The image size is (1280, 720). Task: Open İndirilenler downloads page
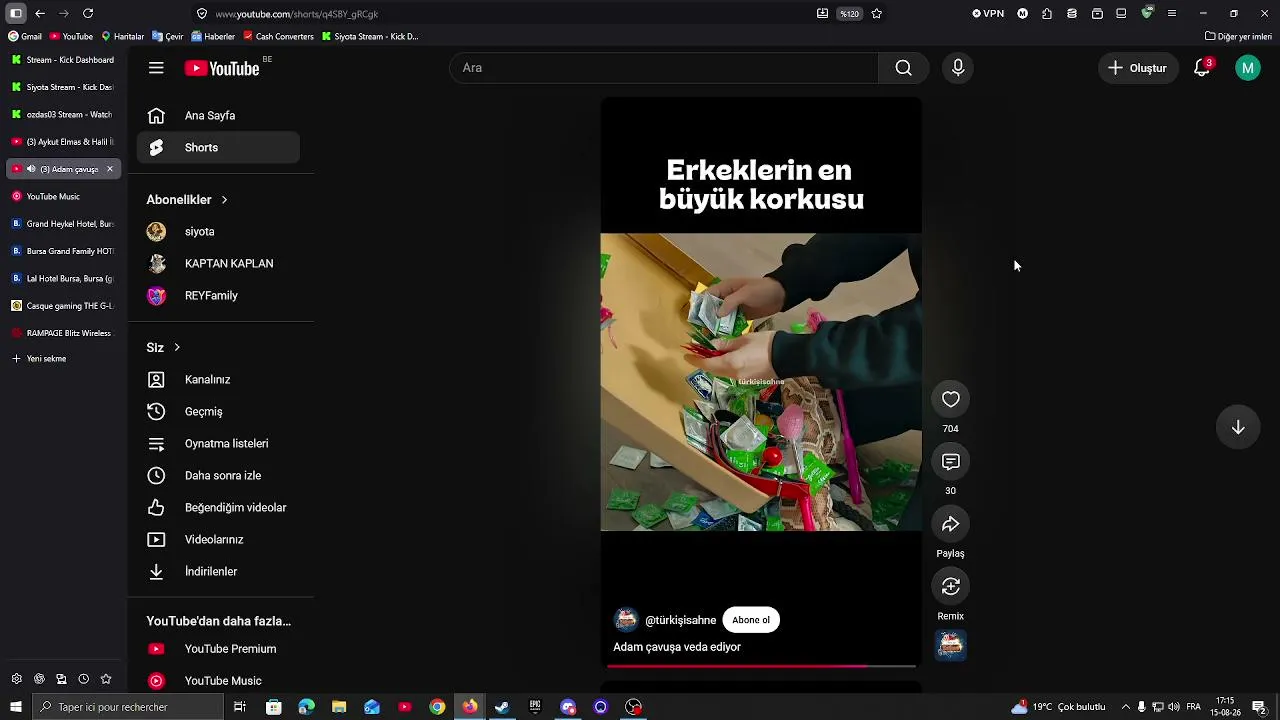(218, 572)
